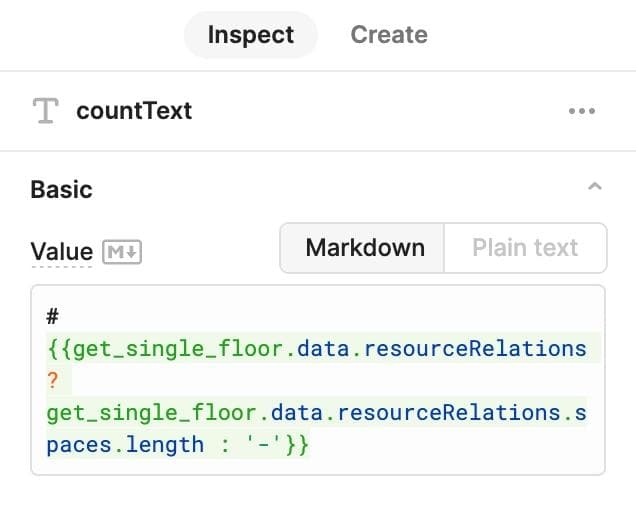Viewport: 636px width, 508px height.
Task: Switch to the Inspect tab
Action: coord(250,35)
